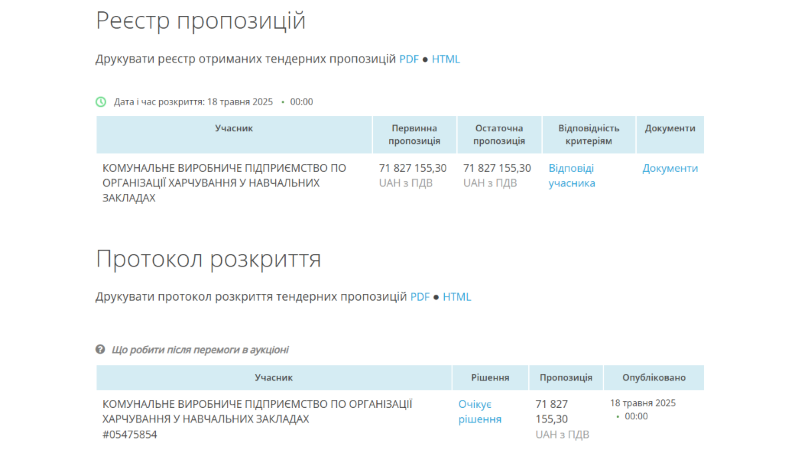Click 'Опубліковано' column header

tap(654, 378)
